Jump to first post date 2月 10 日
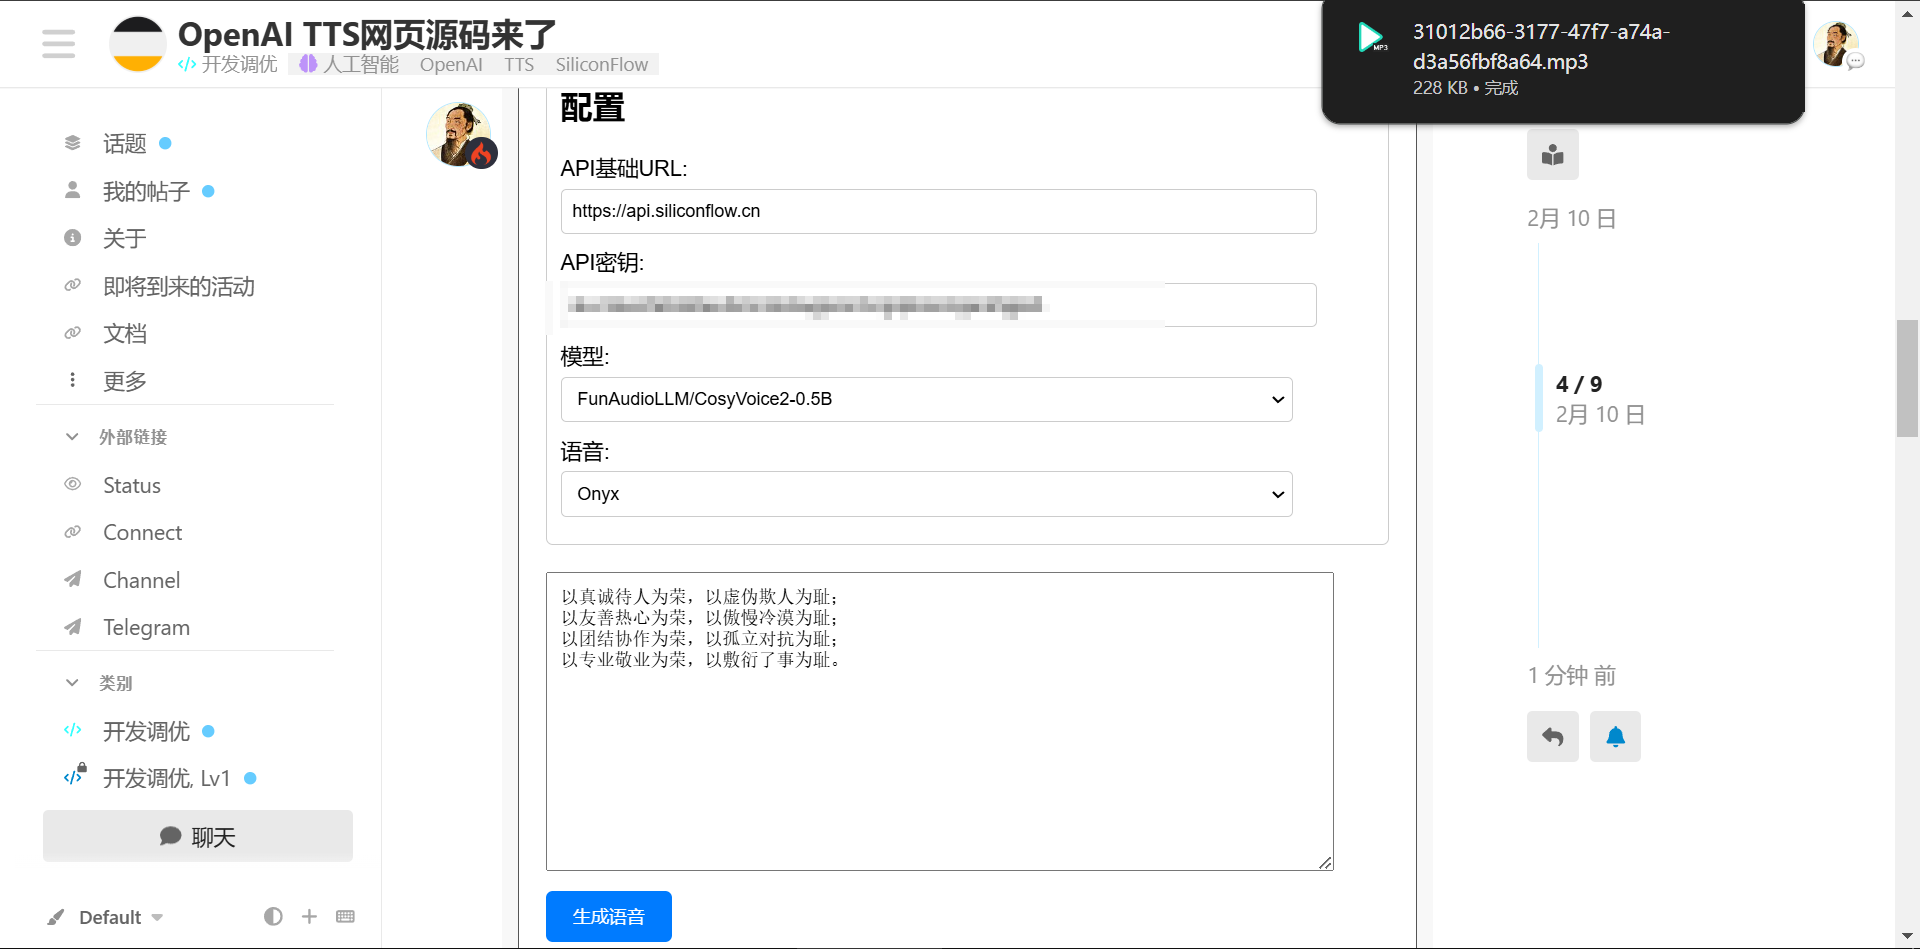This screenshot has width=1920, height=949. point(1571,218)
